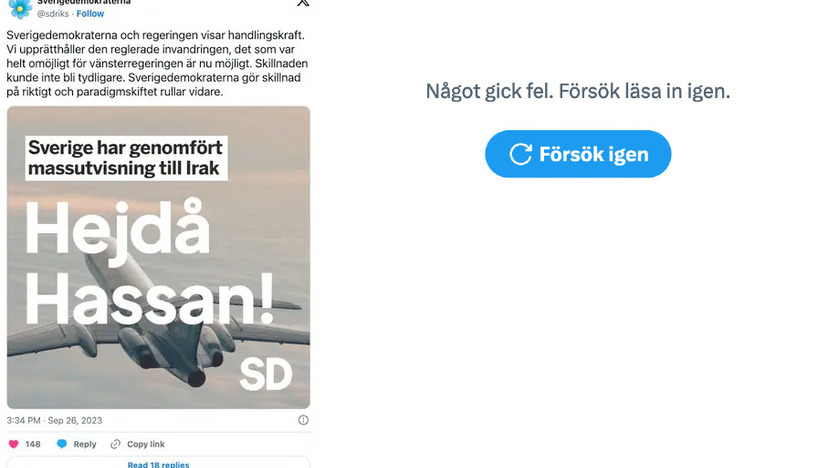Click the 148 likes count
Screen dimensions: 828x468
(x=33, y=444)
